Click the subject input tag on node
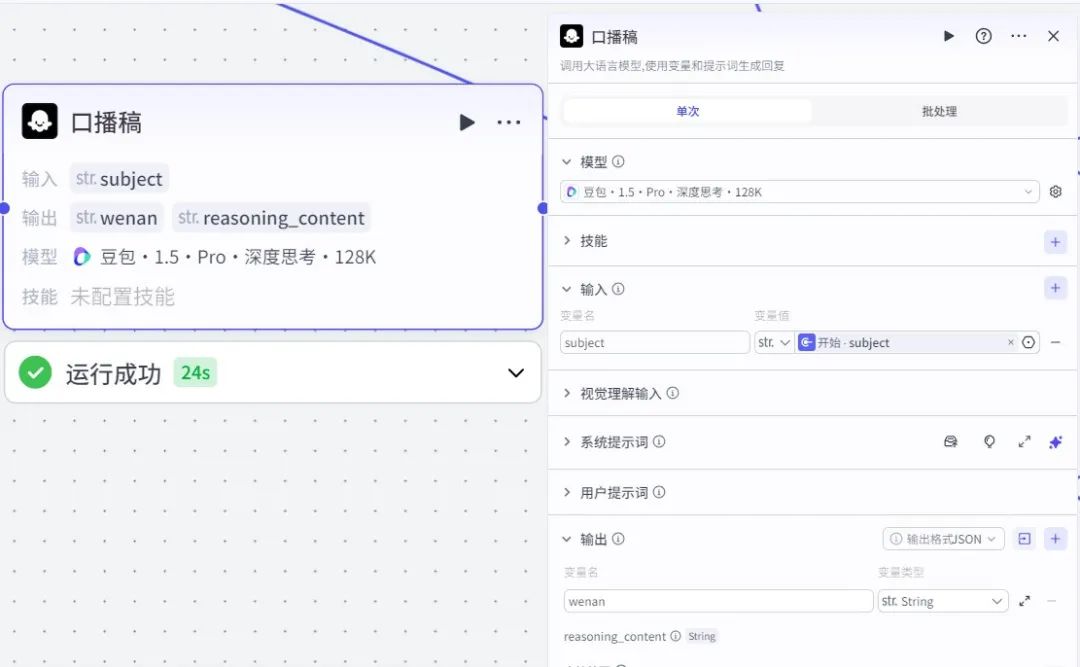Viewport: 1080px width, 667px height. tap(119, 178)
